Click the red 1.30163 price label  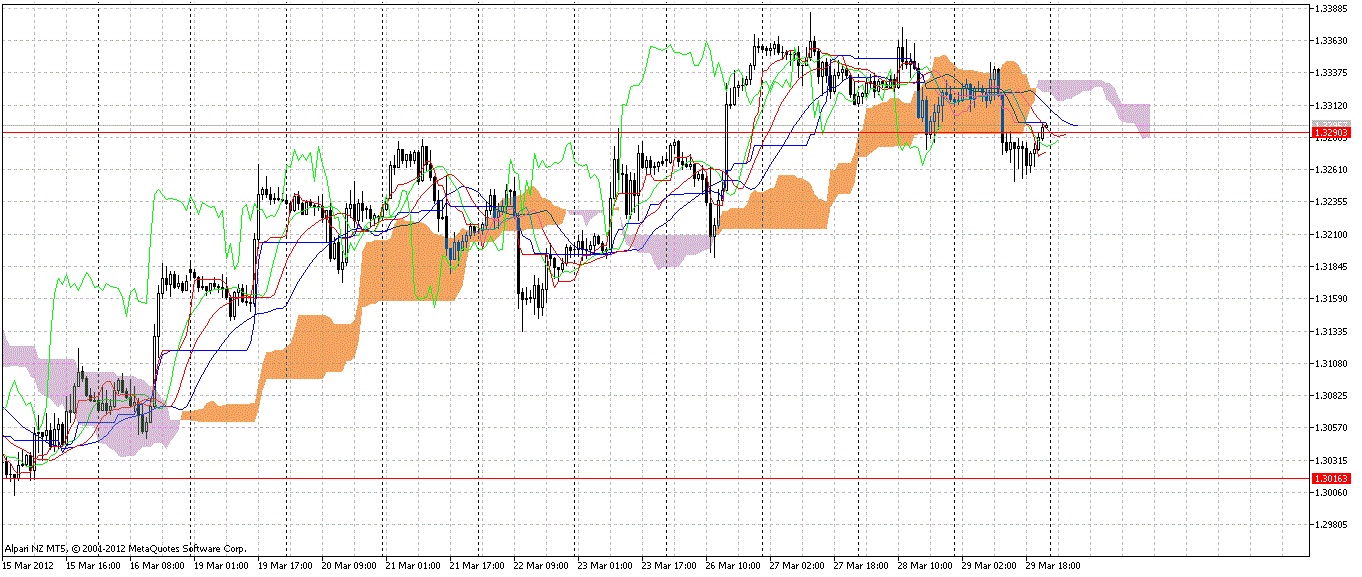(x=1331, y=479)
